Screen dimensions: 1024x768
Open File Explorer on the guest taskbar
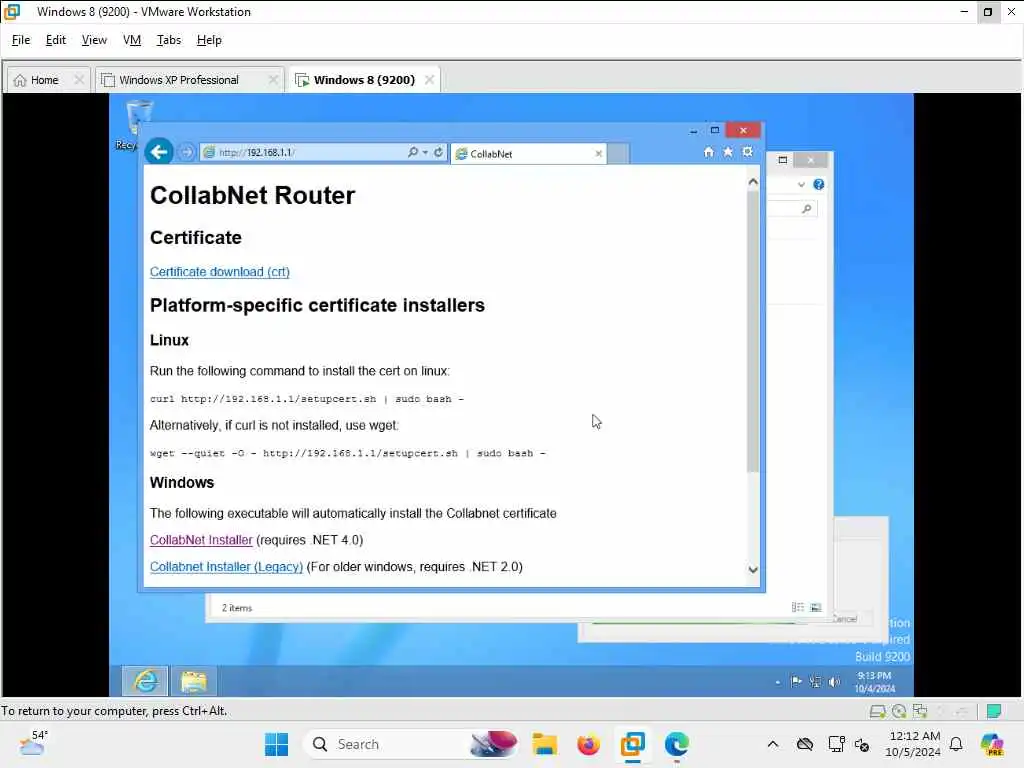tap(193, 681)
